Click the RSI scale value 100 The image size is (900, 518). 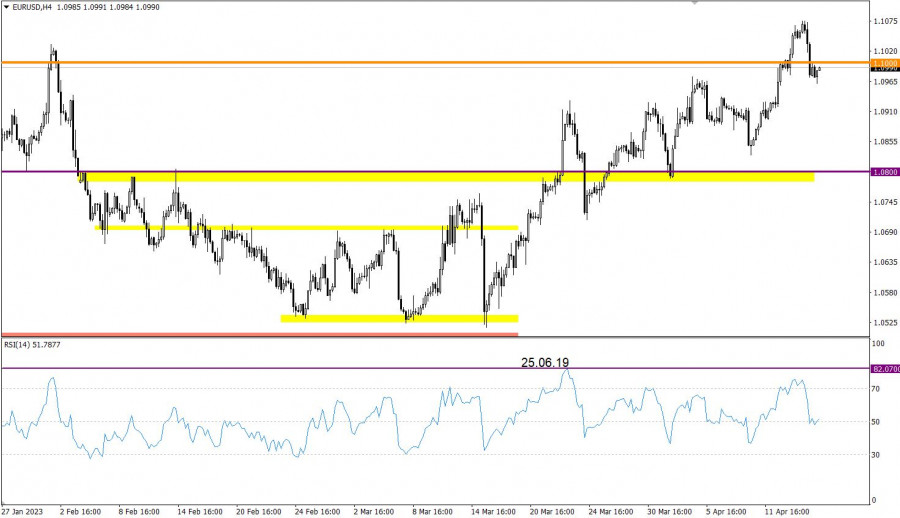coord(880,343)
